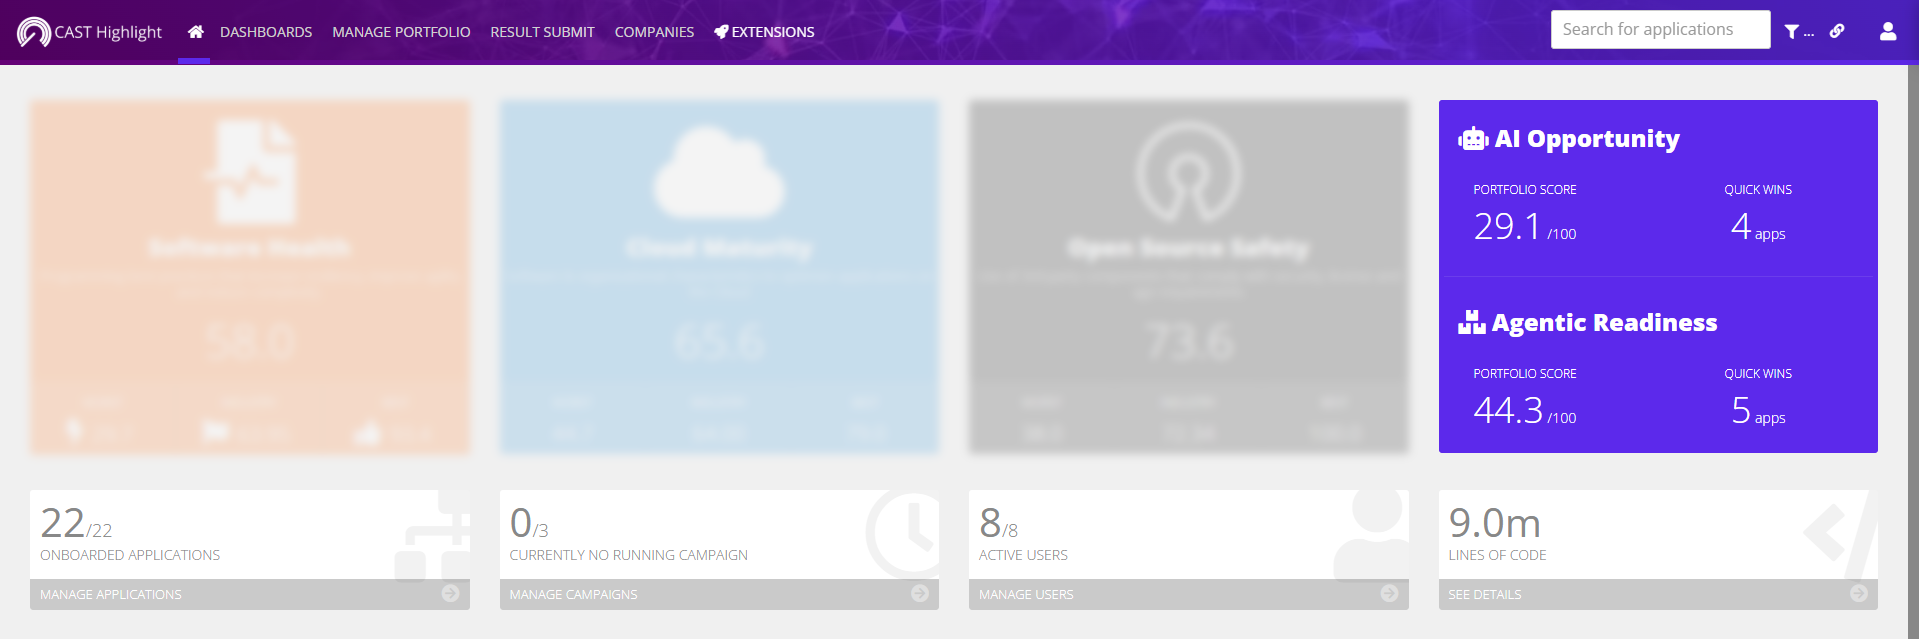Screen dimensions: 1919x639
Task: Click the AI Opportunity robot icon
Action: [x=1473, y=139]
